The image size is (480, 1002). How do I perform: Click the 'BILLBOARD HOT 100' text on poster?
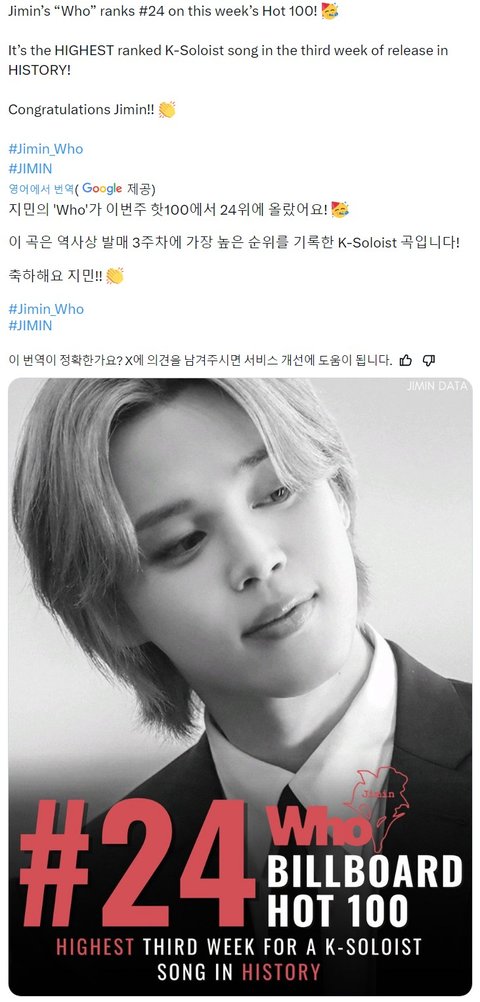click(364, 890)
